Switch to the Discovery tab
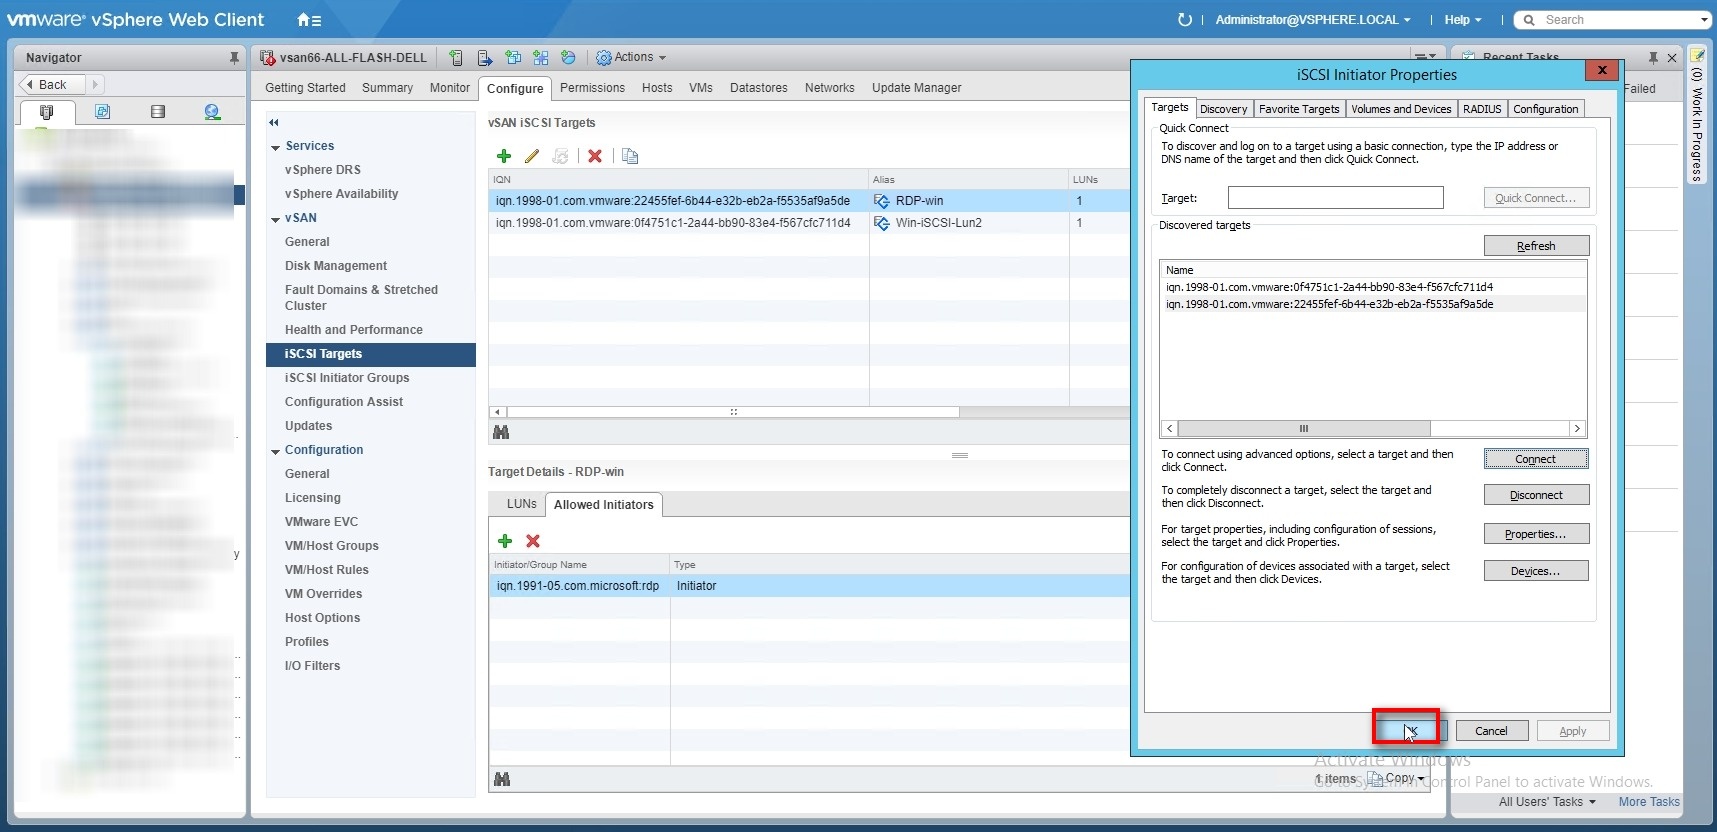The width and height of the screenshot is (1717, 832). point(1223,109)
